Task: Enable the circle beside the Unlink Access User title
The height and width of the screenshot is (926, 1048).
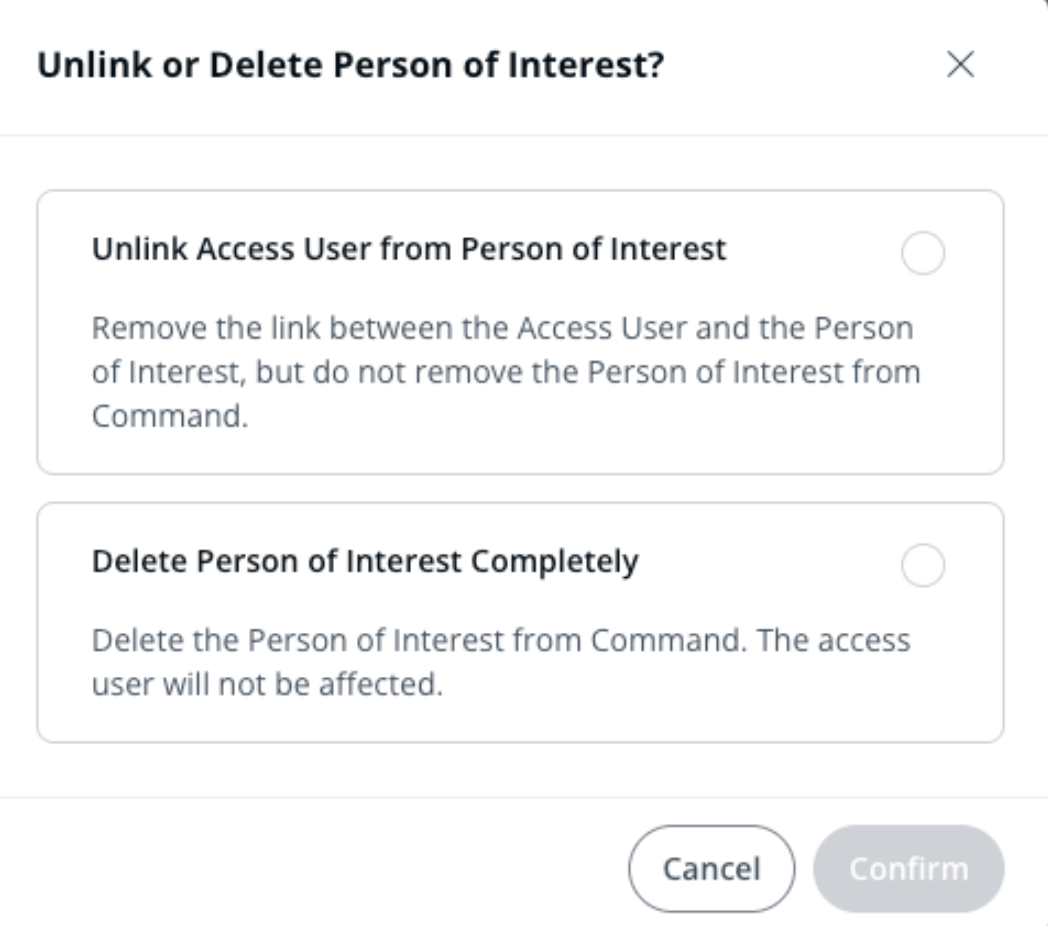Action: point(922,254)
